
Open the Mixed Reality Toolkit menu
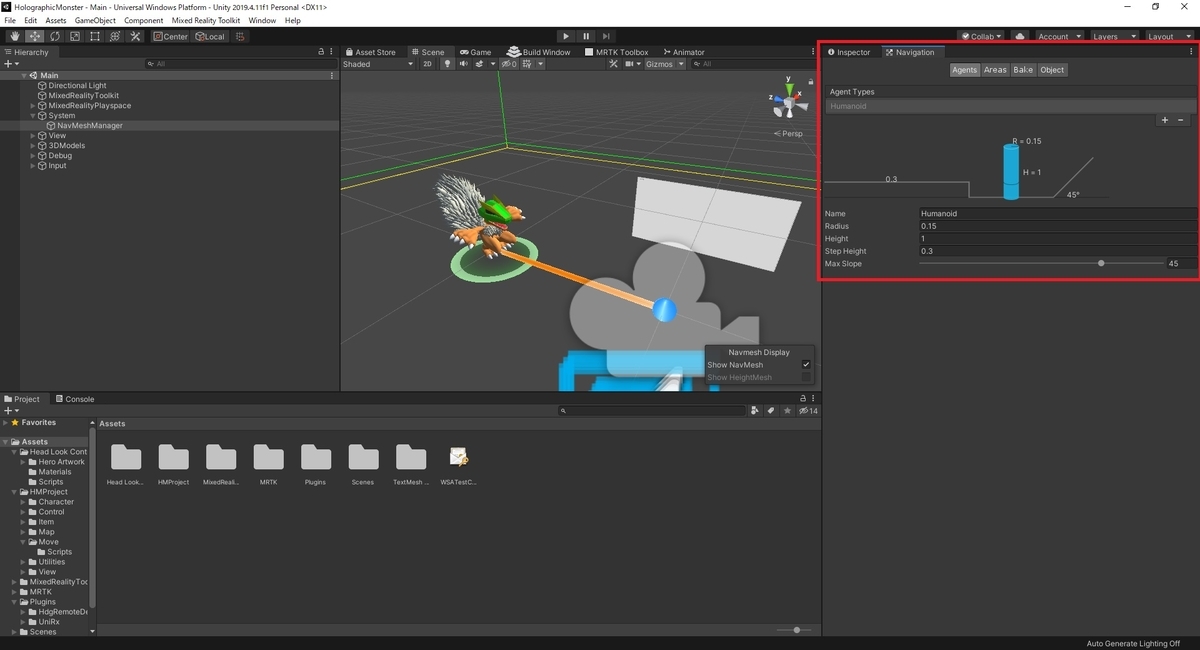(x=206, y=20)
